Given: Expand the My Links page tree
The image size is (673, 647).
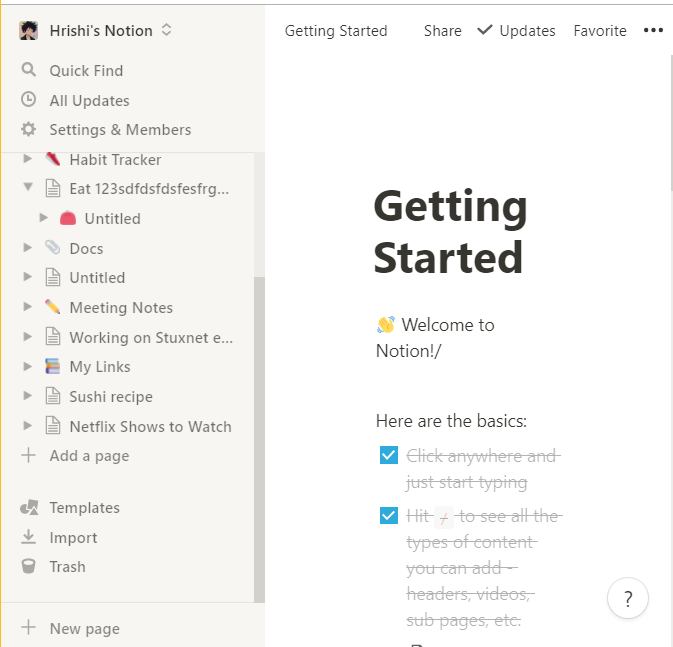Looking at the screenshot, I should click(x=27, y=366).
